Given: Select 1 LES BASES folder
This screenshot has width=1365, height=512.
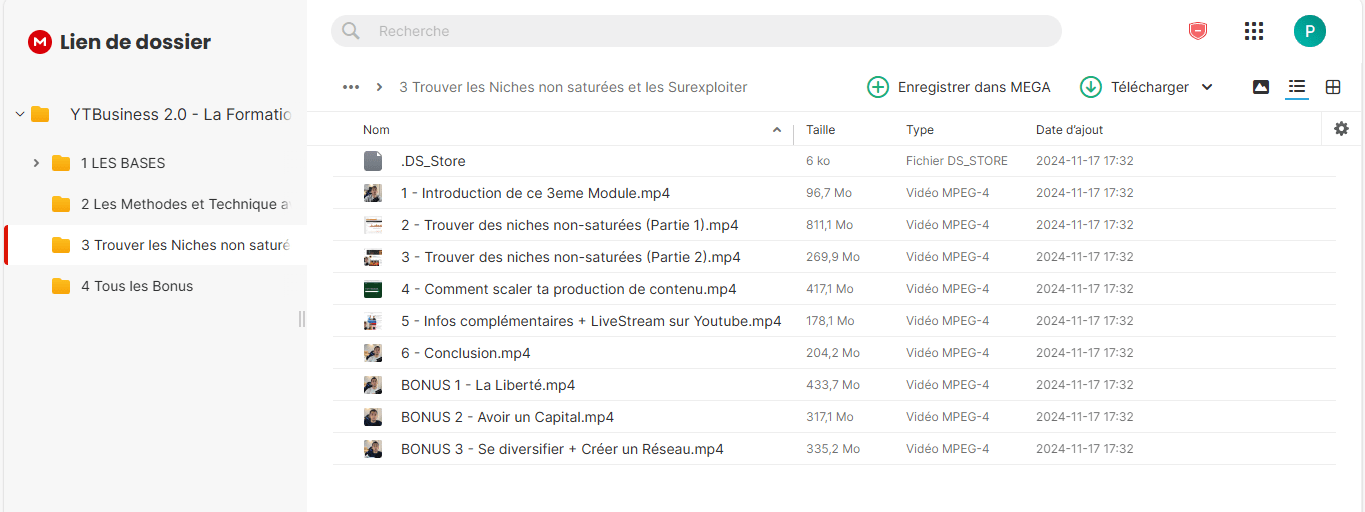Looking at the screenshot, I should click(123, 163).
